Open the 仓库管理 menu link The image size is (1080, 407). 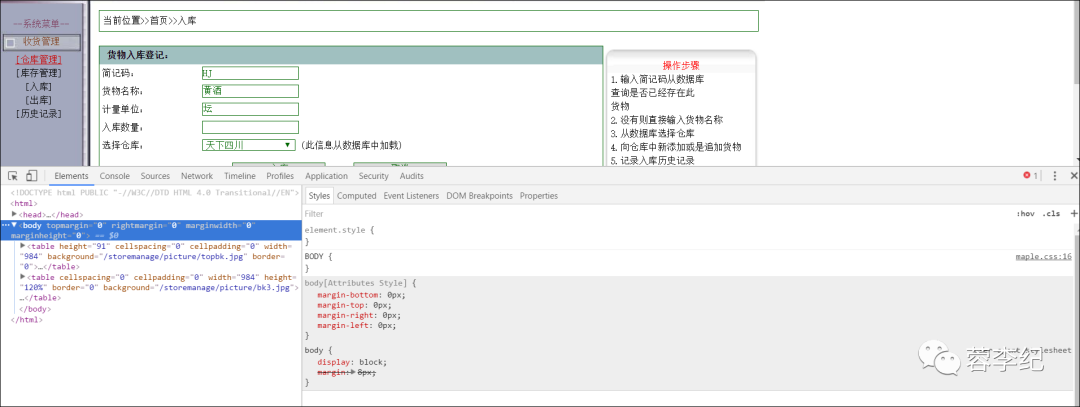[x=39, y=60]
